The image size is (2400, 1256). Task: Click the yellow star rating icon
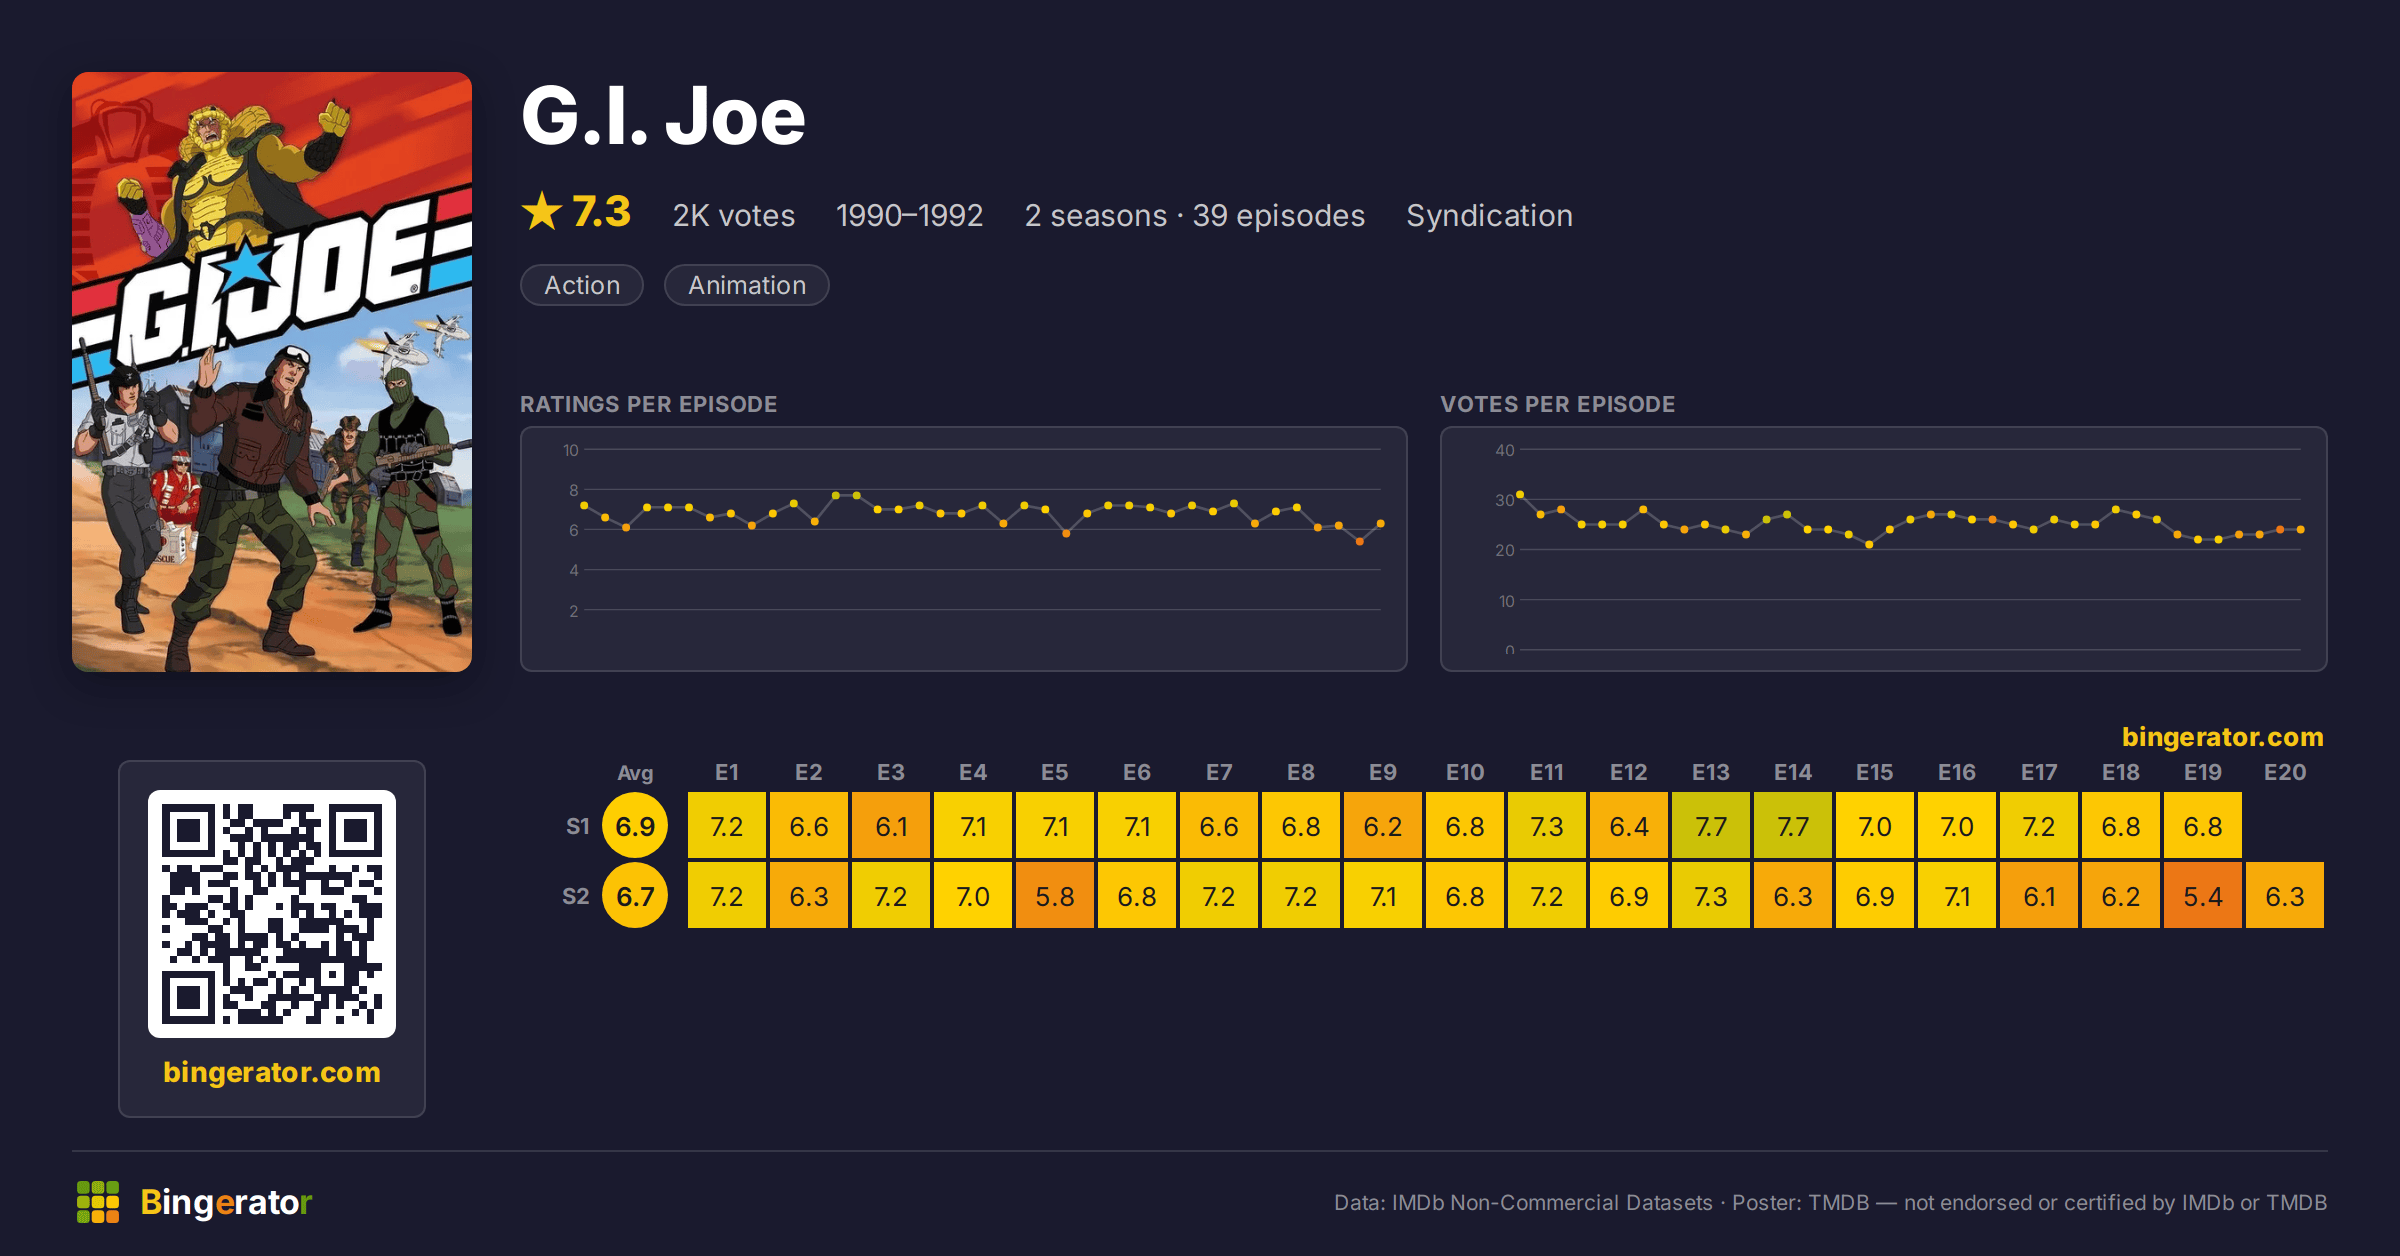(x=542, y=211)
